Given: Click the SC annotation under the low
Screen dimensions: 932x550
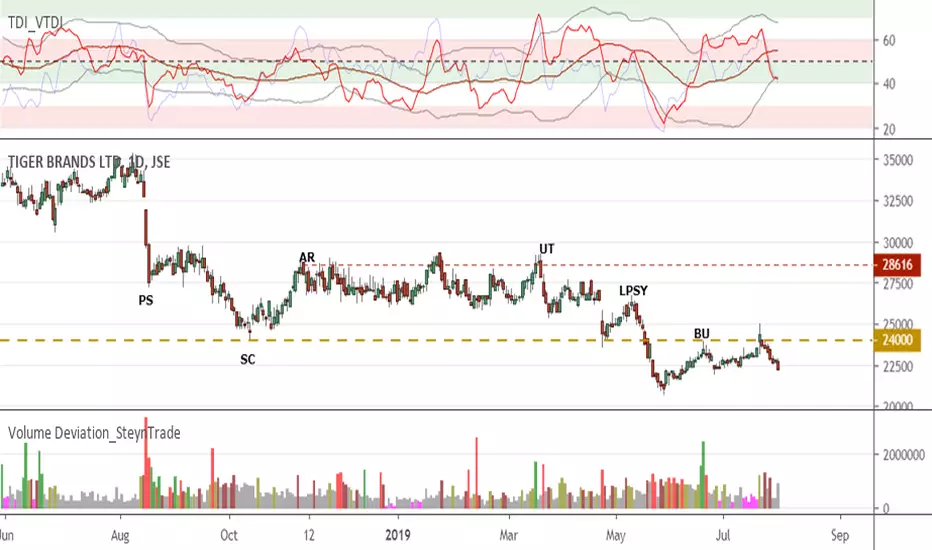Looking at the screenshot, I should (248, 359).
